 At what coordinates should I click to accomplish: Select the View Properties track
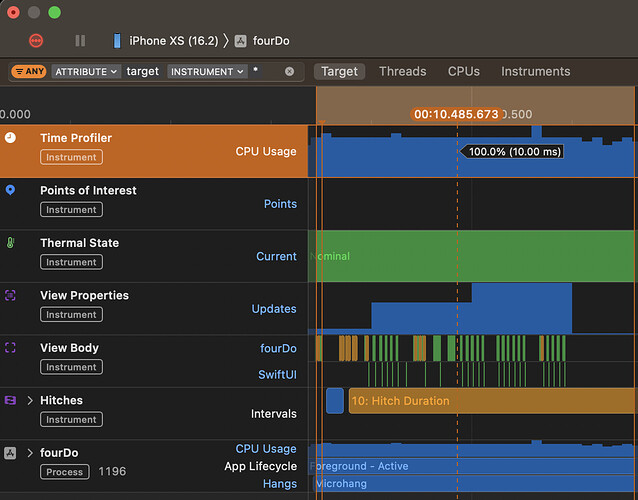point(154,309)
